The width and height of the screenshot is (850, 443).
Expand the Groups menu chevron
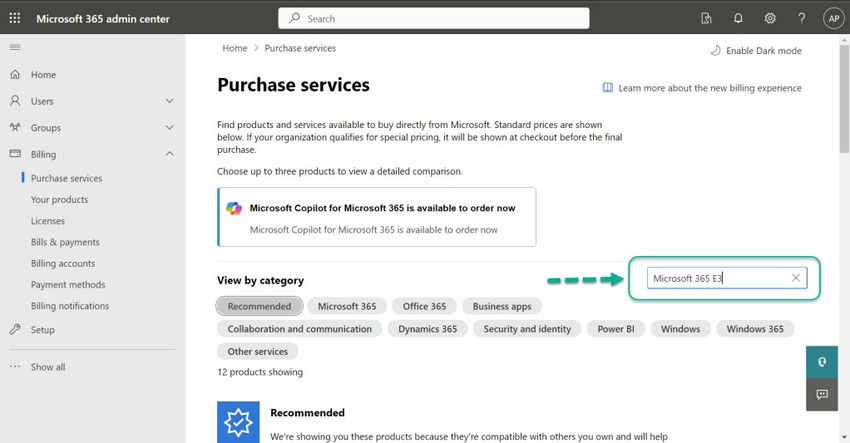click(x=170, y=127)
